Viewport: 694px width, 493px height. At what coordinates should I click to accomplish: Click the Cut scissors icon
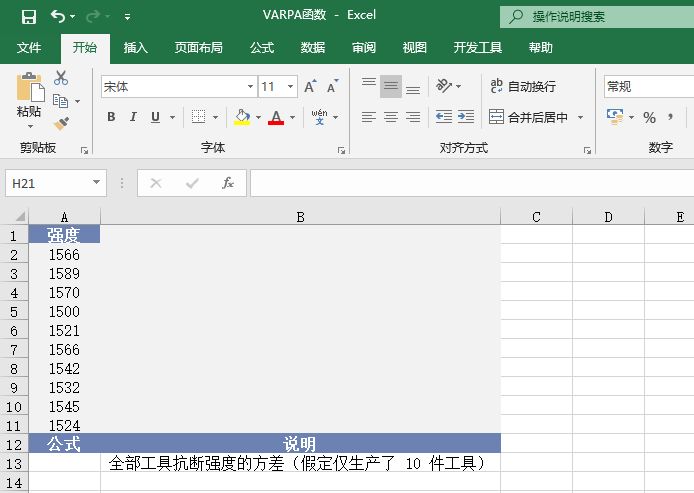pos(61,78)
